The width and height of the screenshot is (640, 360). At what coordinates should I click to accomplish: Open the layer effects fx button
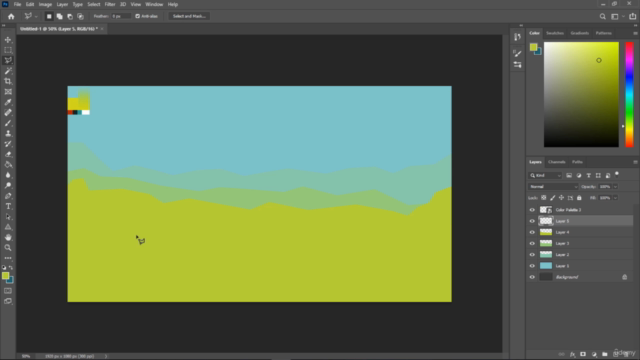click(572, 354)
